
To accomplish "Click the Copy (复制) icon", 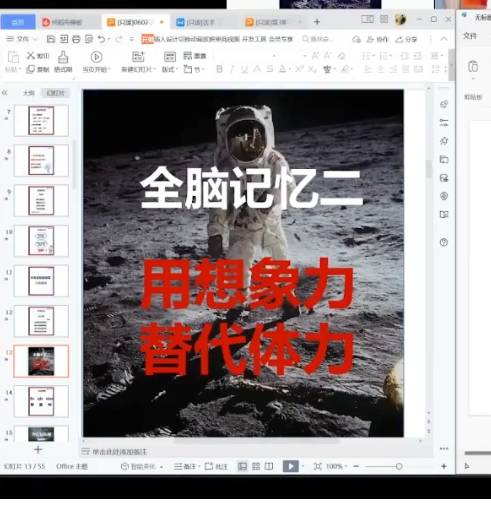I will point(30,69).
